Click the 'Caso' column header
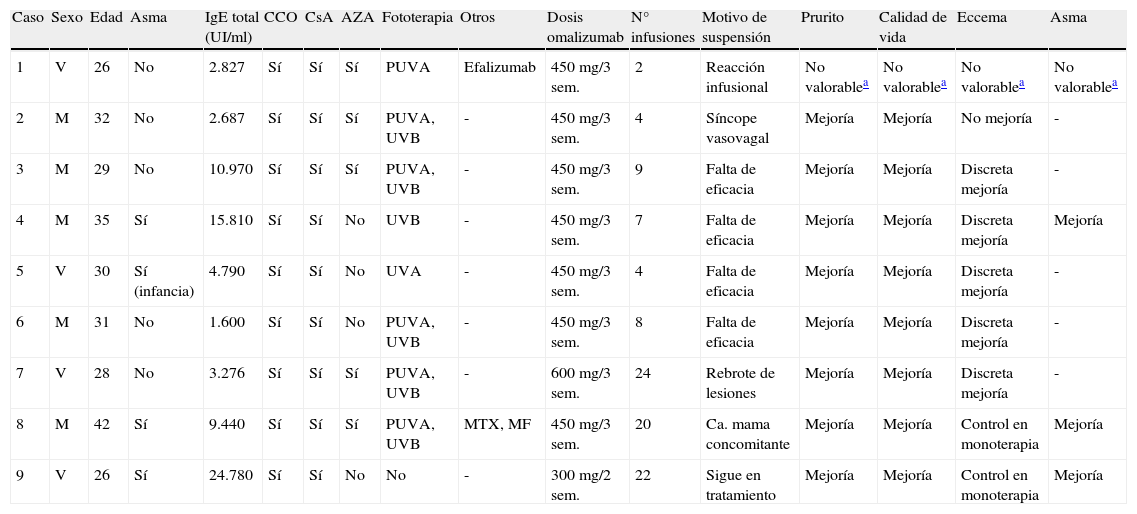The width and height of the screenshot is (1137, 514). point(28,18)
